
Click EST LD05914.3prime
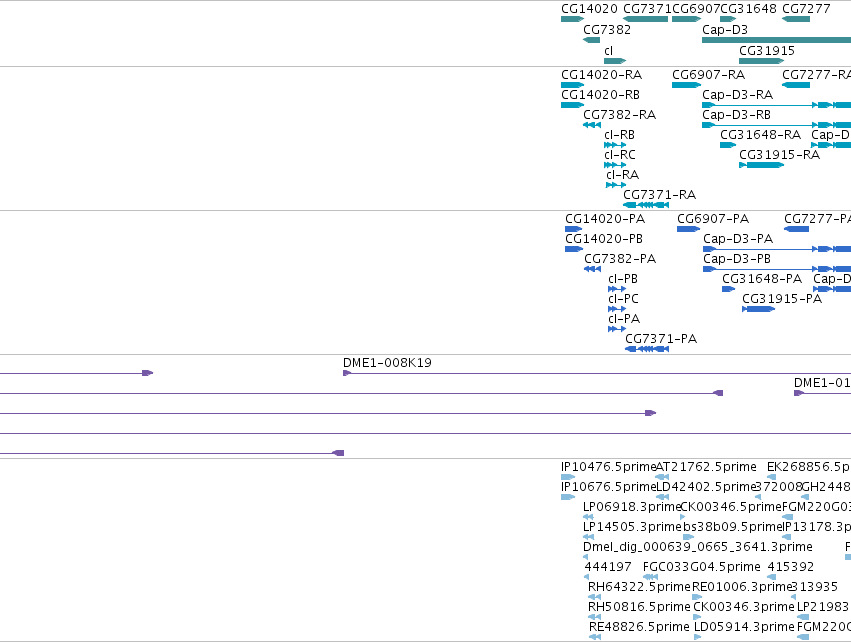point(697,638)
